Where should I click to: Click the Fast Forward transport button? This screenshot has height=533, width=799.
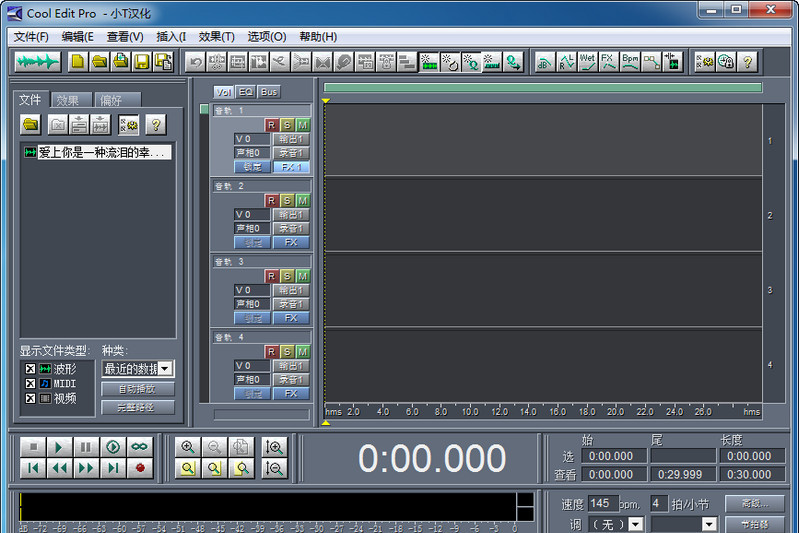86,468
